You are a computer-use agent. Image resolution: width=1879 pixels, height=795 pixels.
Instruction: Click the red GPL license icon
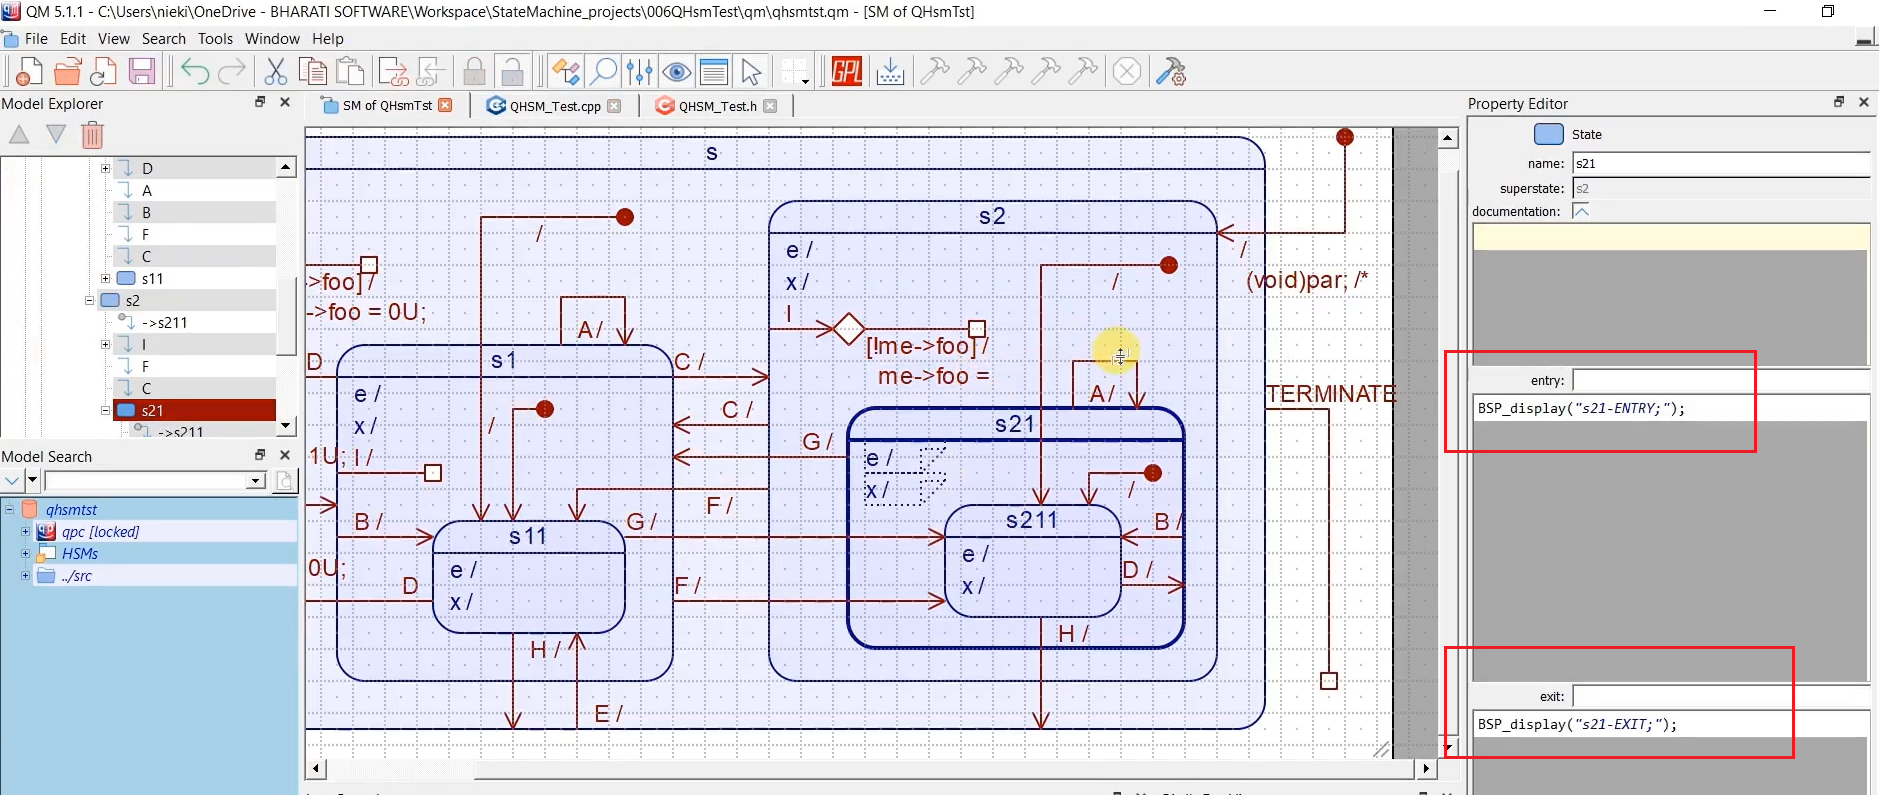(847, 72)
